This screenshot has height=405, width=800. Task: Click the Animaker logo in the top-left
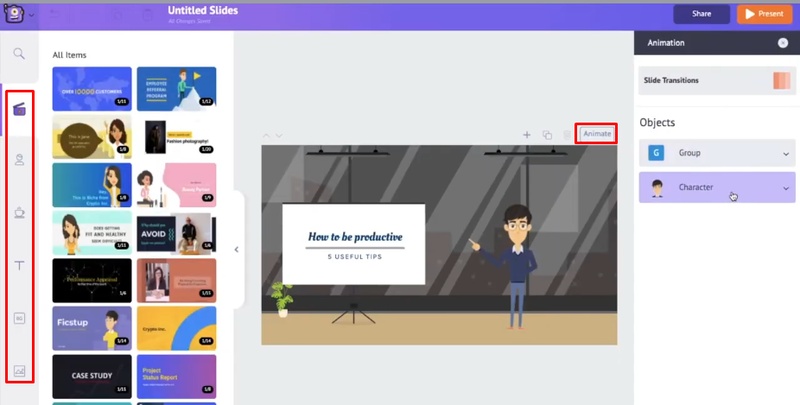14,14
